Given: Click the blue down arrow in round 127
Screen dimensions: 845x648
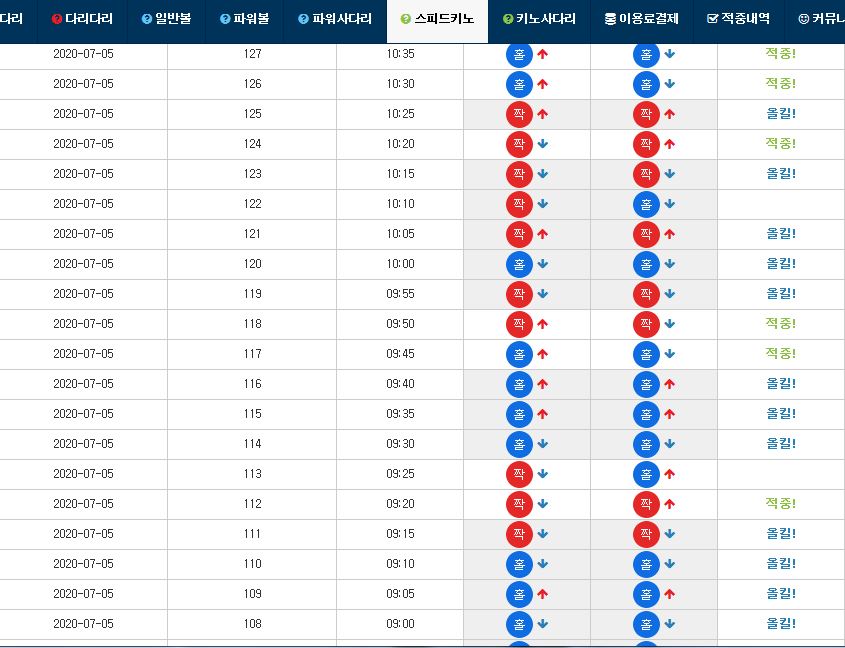Looking at the screenshot, I should (669, 54).
